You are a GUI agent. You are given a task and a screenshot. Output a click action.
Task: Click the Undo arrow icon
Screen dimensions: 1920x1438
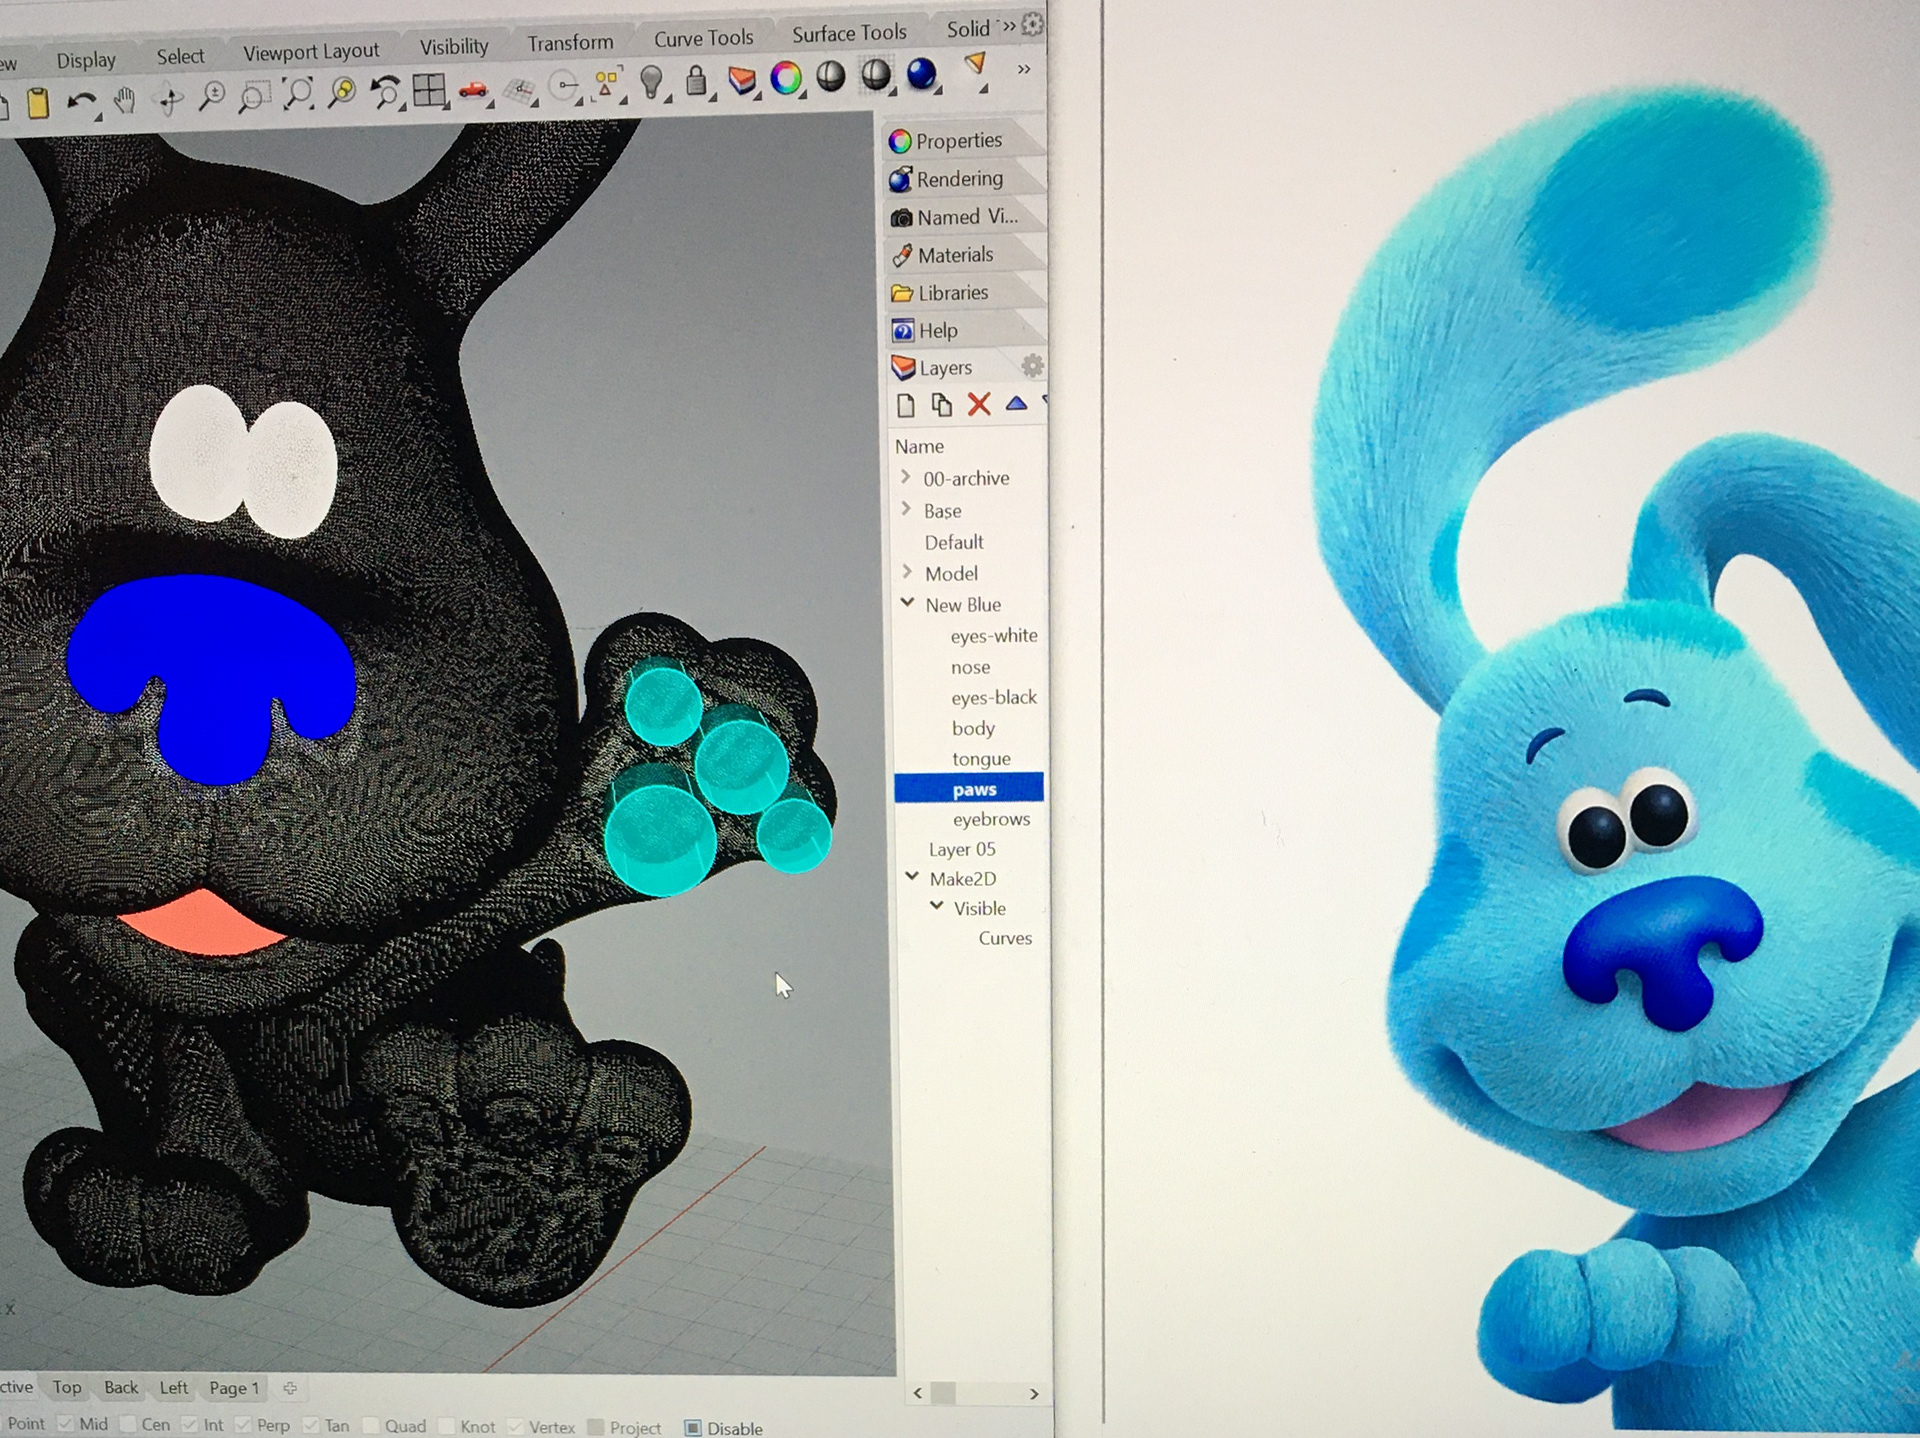80,101
